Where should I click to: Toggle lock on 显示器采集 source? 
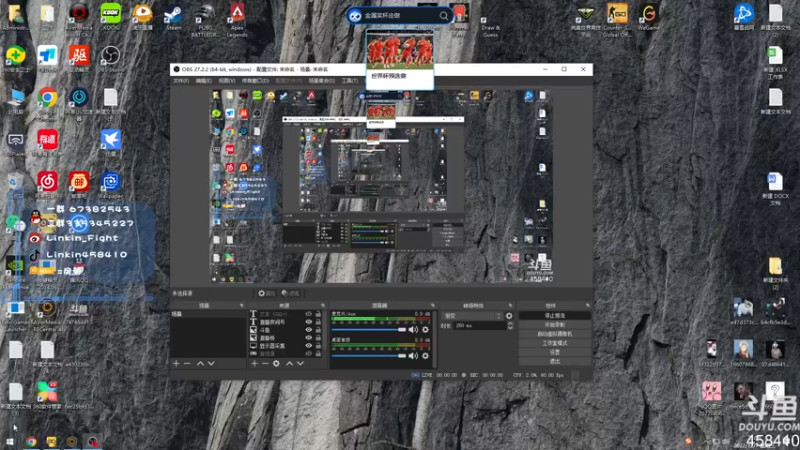click(x=318, y=345)
